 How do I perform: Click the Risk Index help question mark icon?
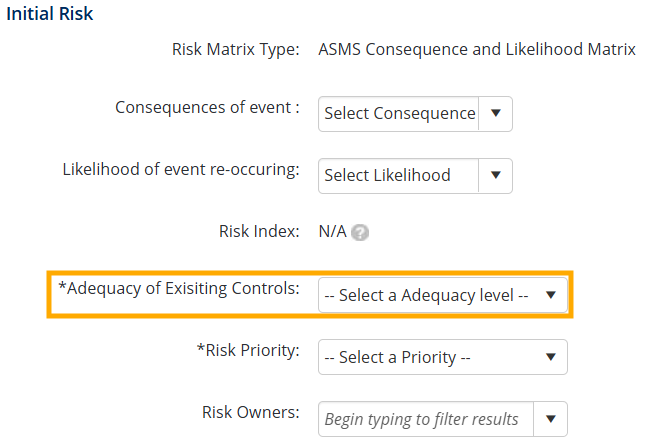[x=361, y=233]
